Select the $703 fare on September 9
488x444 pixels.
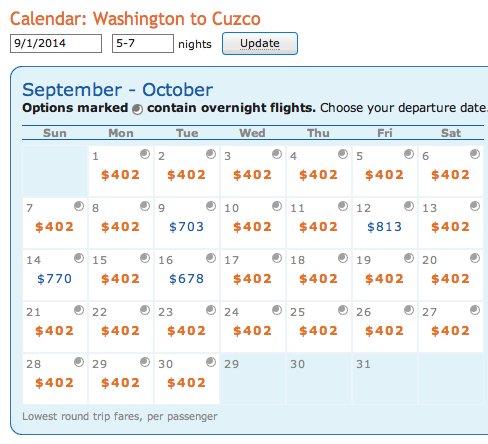[x=186, y=227]
